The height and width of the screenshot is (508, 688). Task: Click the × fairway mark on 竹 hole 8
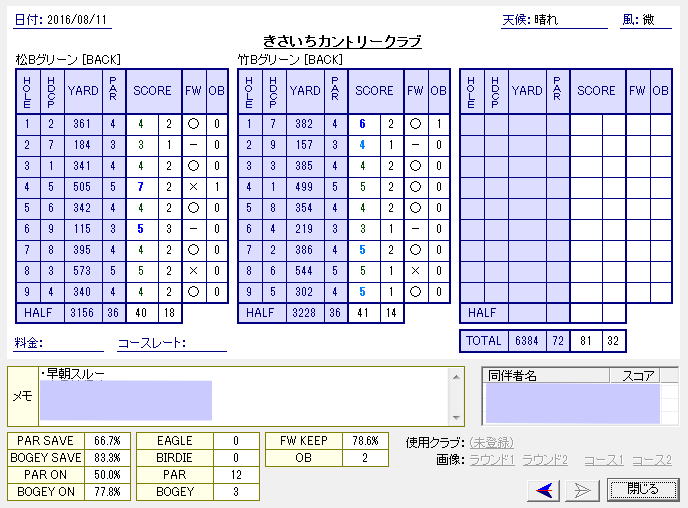(415, 271)
